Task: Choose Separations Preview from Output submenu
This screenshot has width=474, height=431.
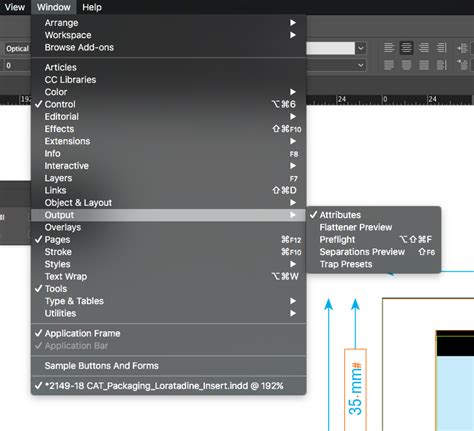Action: [x=374, y=252]
